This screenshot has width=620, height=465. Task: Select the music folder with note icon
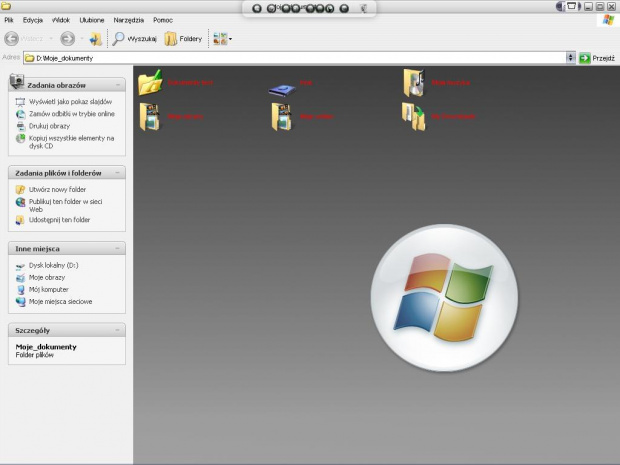(414, 82)
